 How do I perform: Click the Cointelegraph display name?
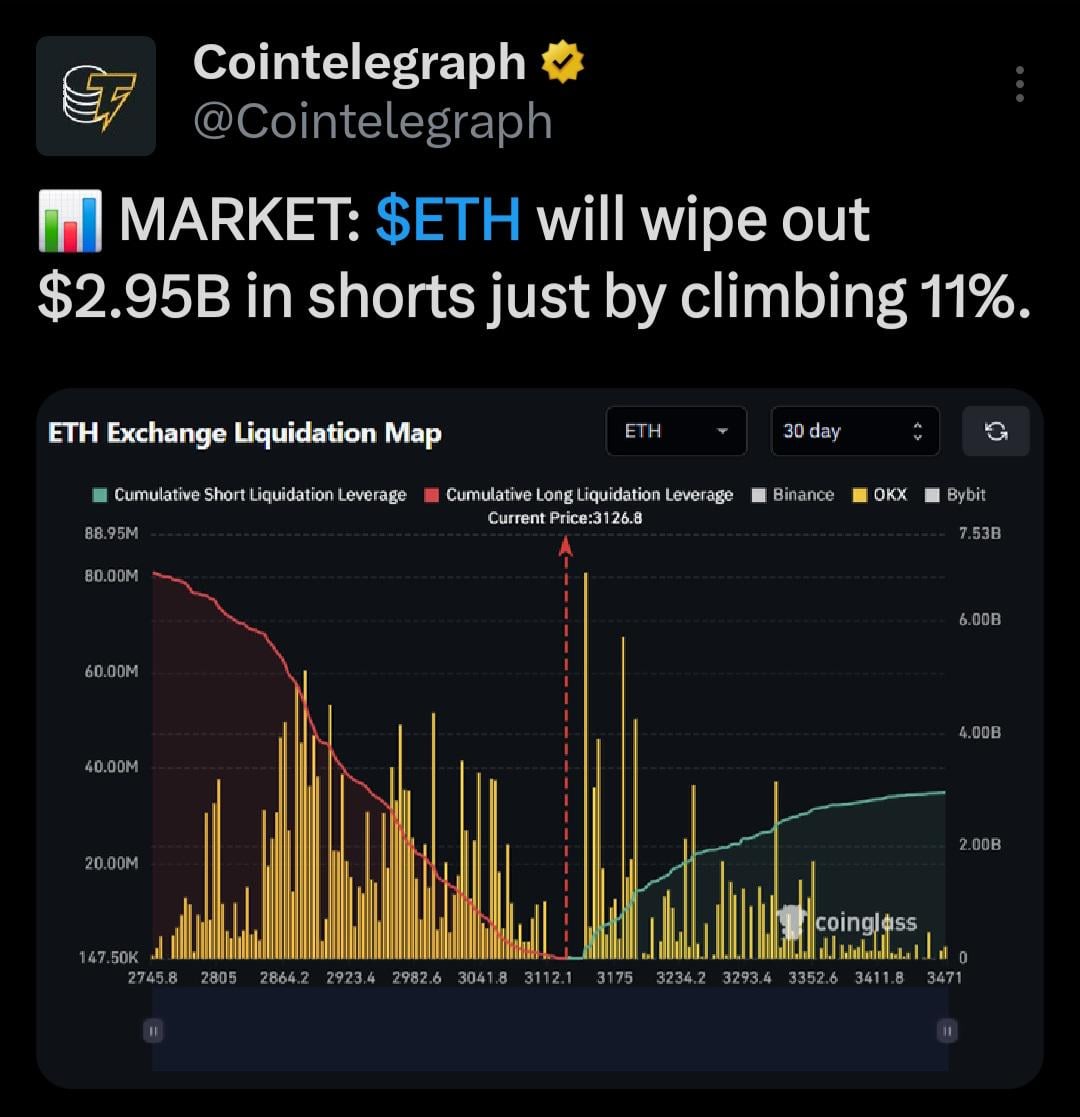pyautogui.click(x=359, y=64)
